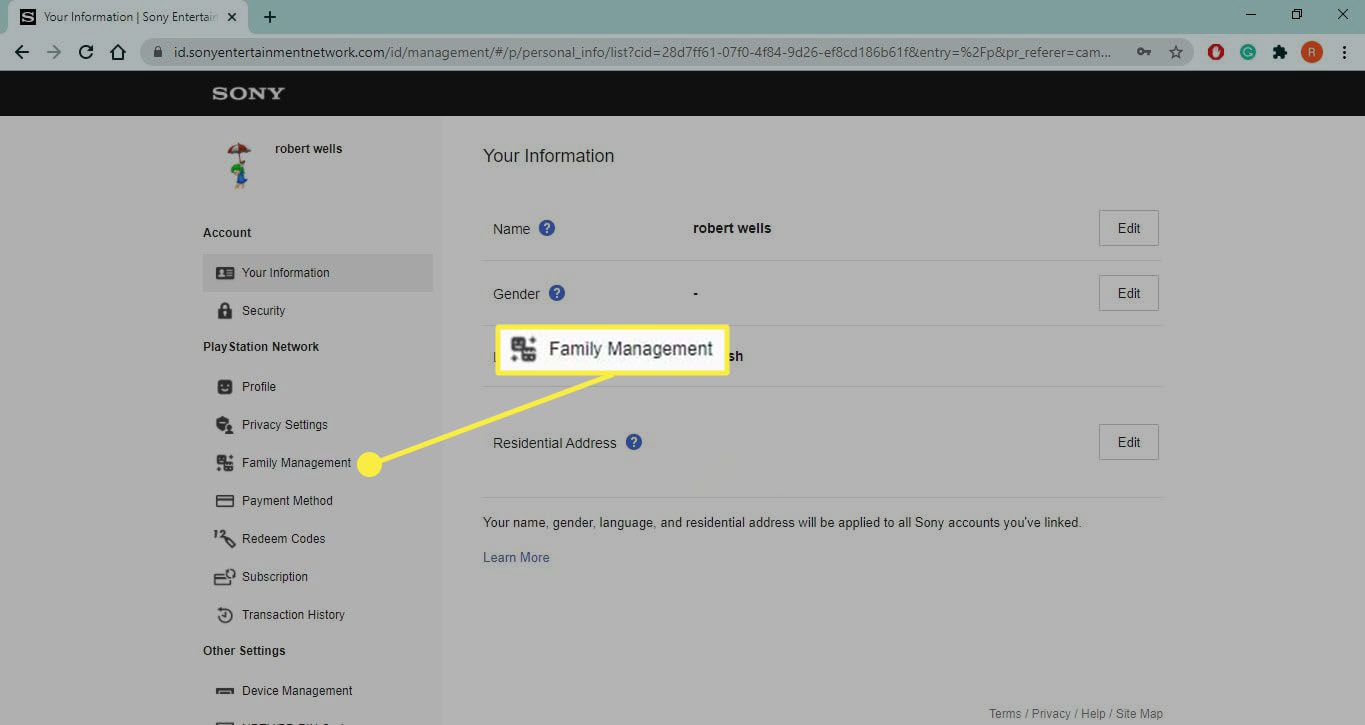The height and width of the screenshot is (725, 1365).
Task: Select Family Management in the sidebar
Action: (296, 463)
